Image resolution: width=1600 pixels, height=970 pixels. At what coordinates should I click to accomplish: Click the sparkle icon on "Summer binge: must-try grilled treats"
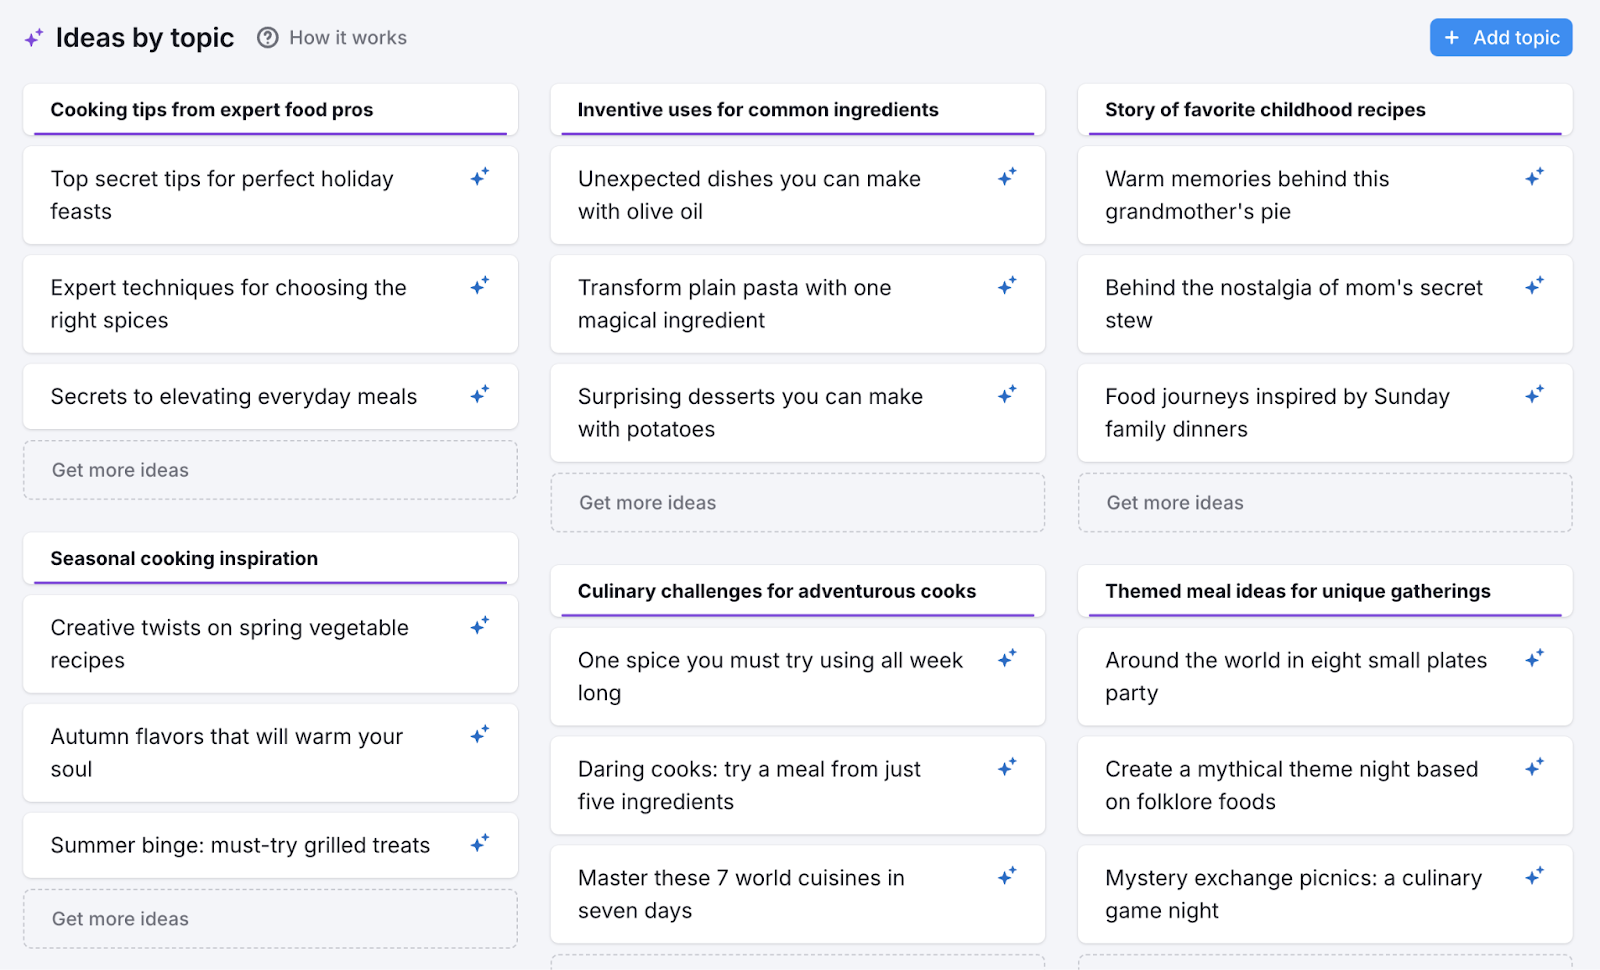[479, 842]
